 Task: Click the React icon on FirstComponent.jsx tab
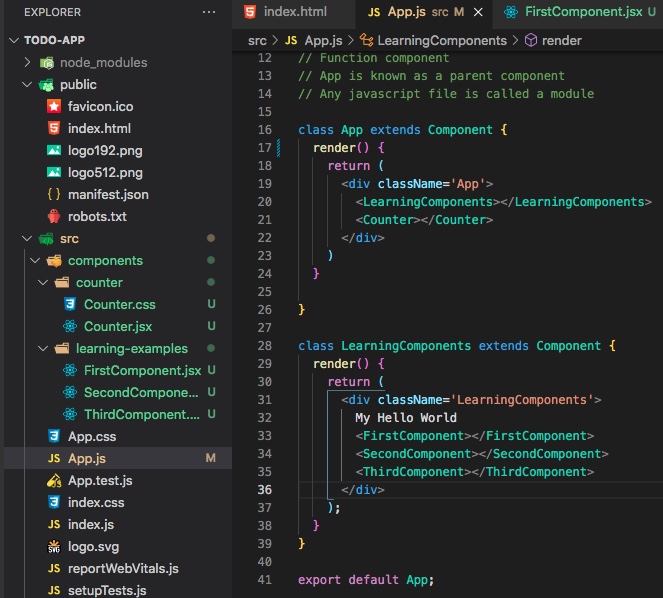pyautogui.click(x=511, y=12)
